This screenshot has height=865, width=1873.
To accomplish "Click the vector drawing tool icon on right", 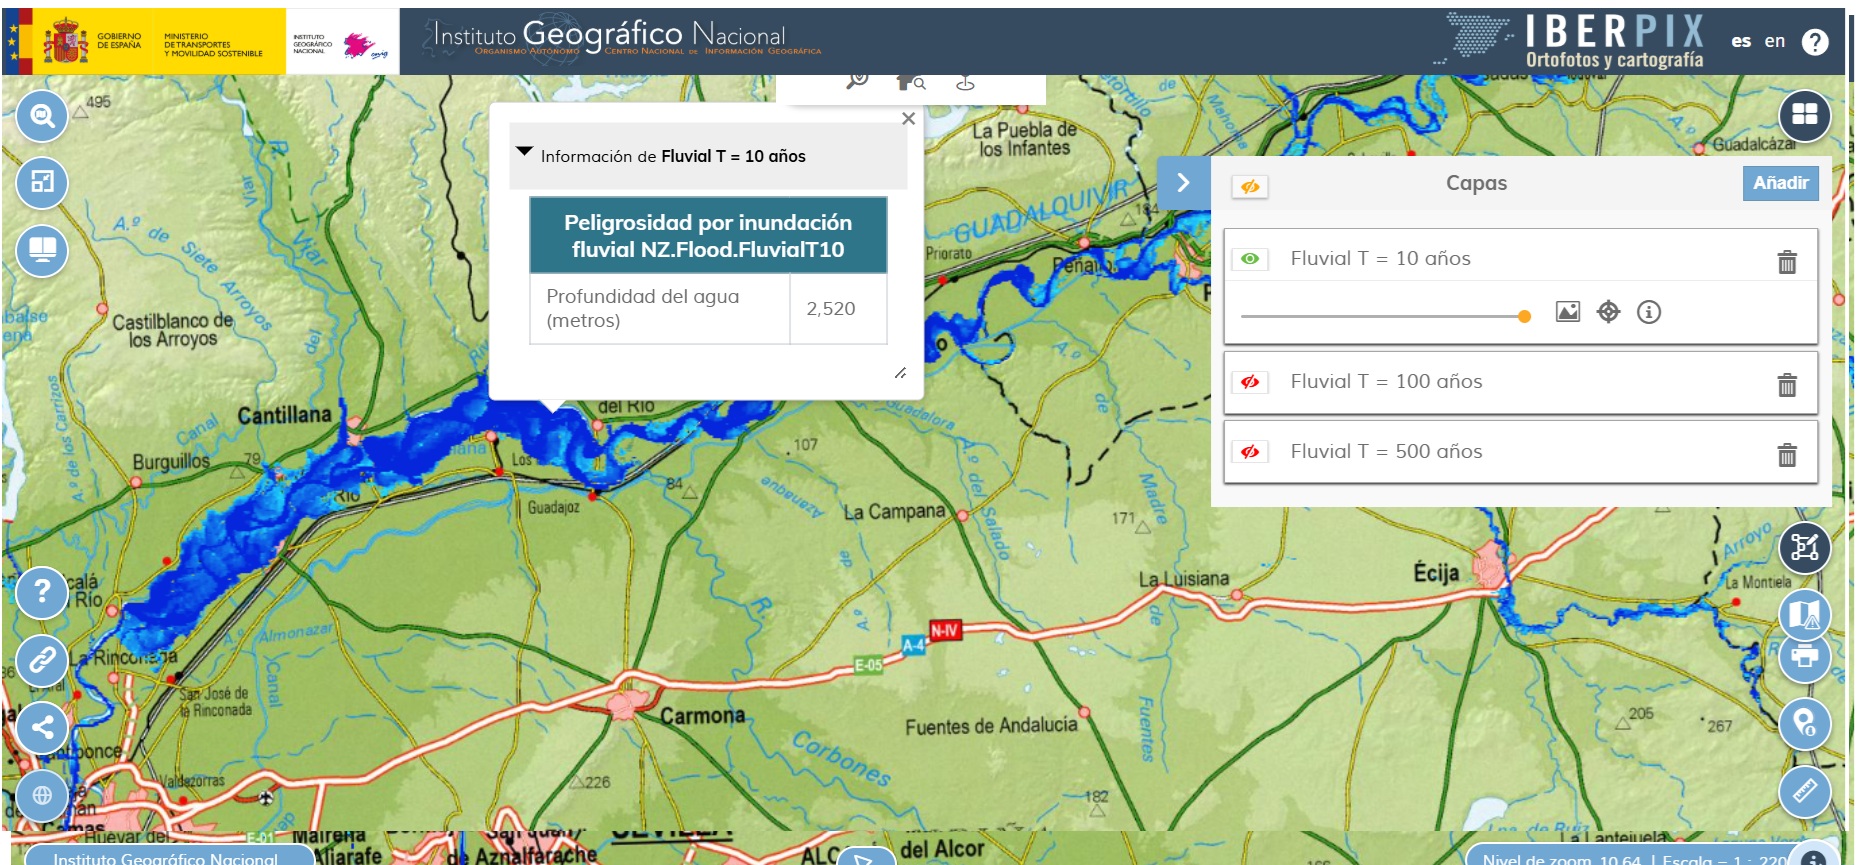I will tap(1805, 547).
